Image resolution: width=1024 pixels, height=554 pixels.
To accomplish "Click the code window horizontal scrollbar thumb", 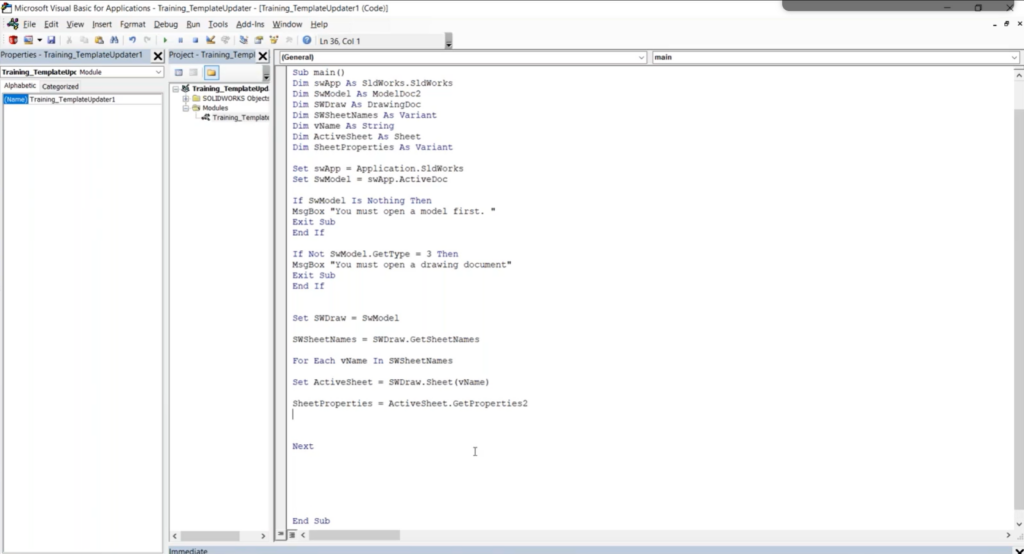I will (x=354, y=535).
